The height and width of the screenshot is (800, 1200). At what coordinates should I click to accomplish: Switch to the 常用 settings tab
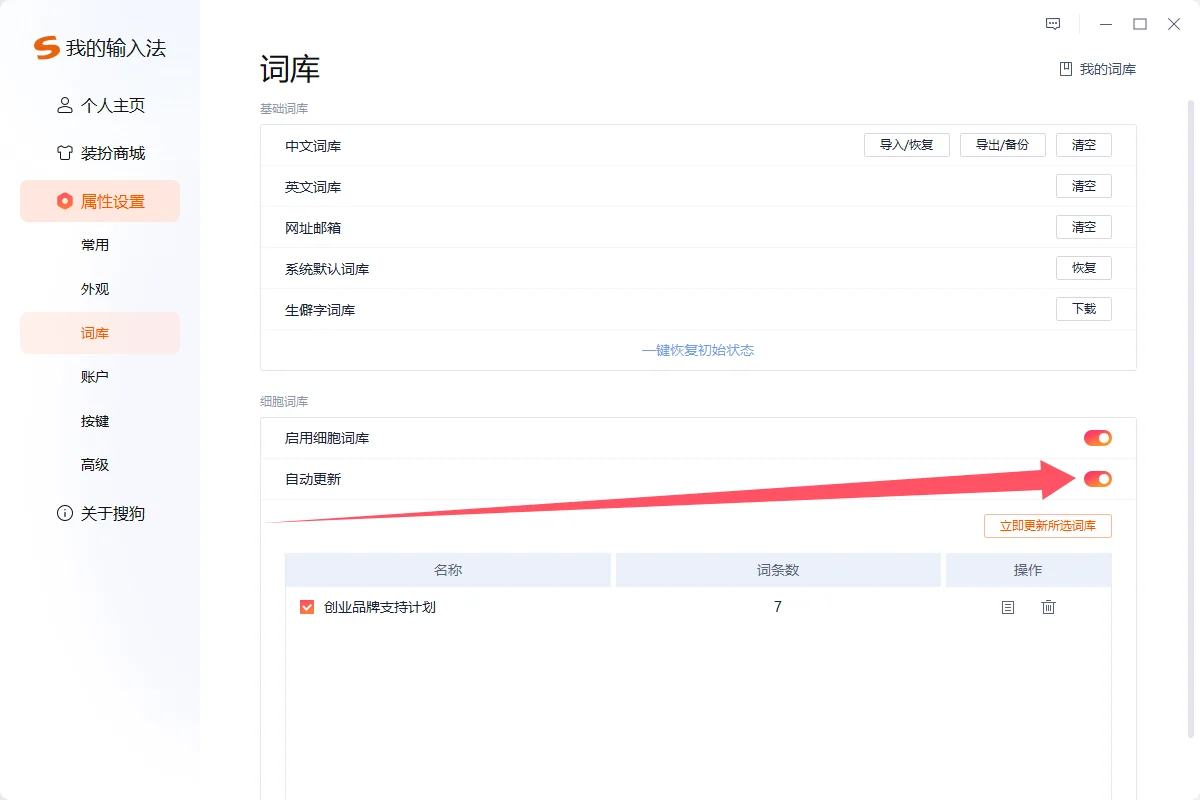[95, 245]
